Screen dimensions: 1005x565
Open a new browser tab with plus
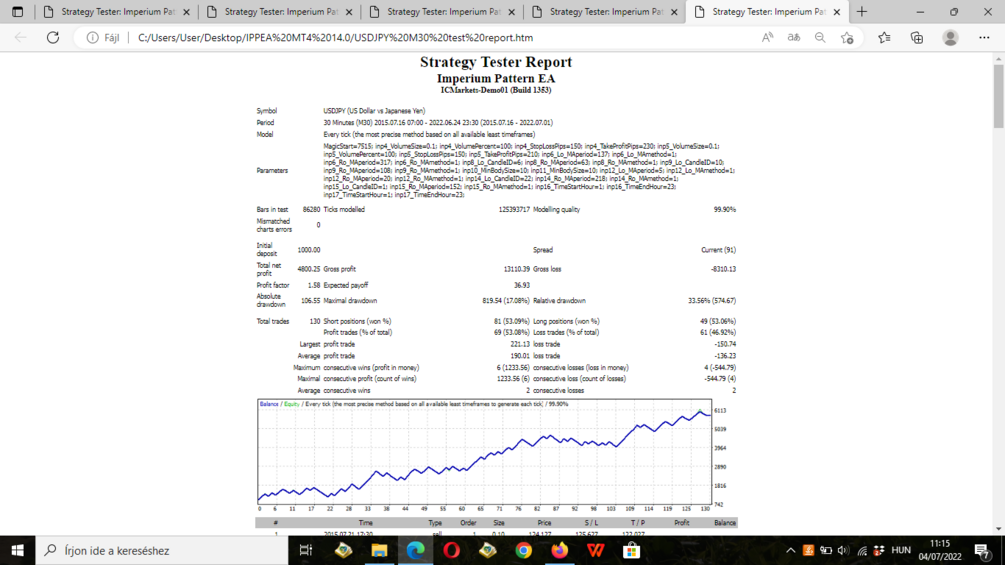[x=862, y=12]
